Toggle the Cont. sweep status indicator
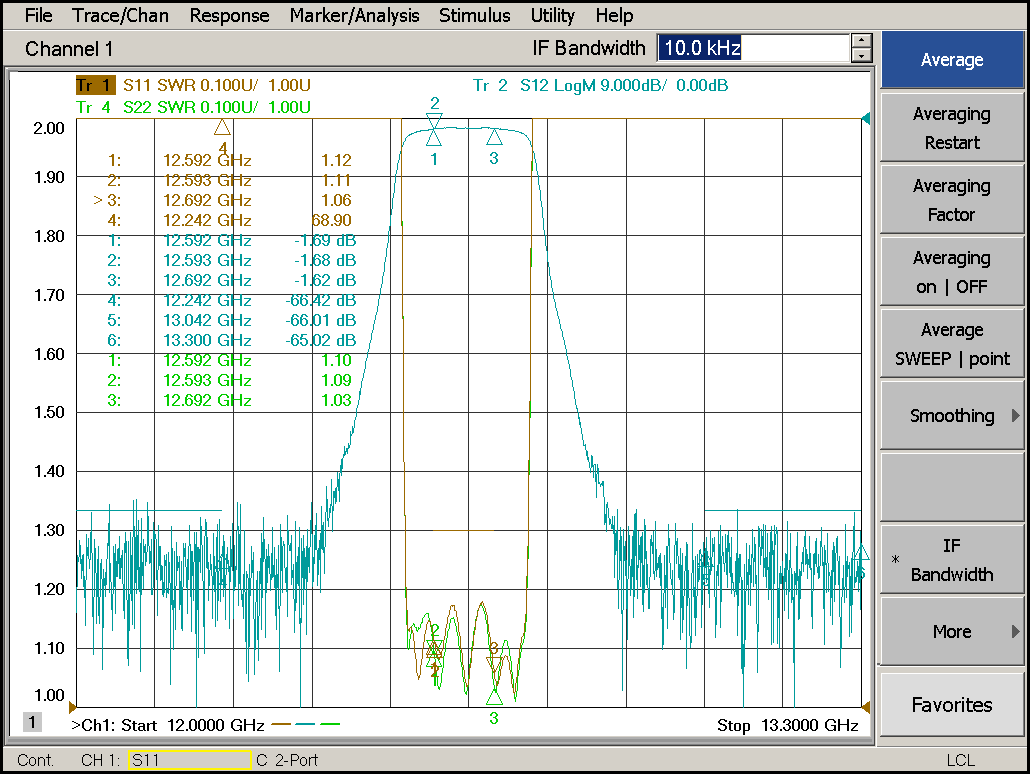This screenshot has height=774, width=1030. click(36, 760)
